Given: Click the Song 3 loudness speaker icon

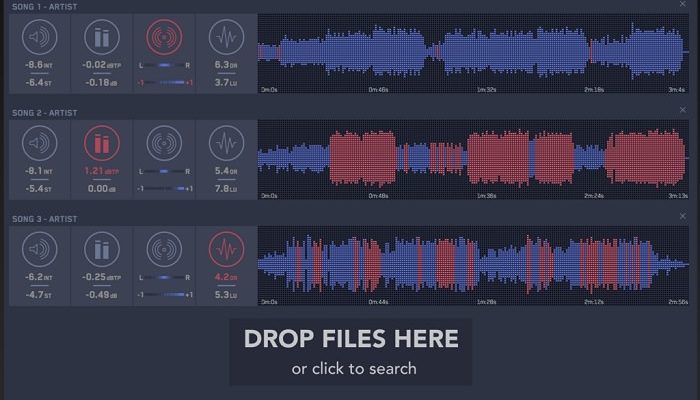Looking at the screenshot, I should (40, 249).
